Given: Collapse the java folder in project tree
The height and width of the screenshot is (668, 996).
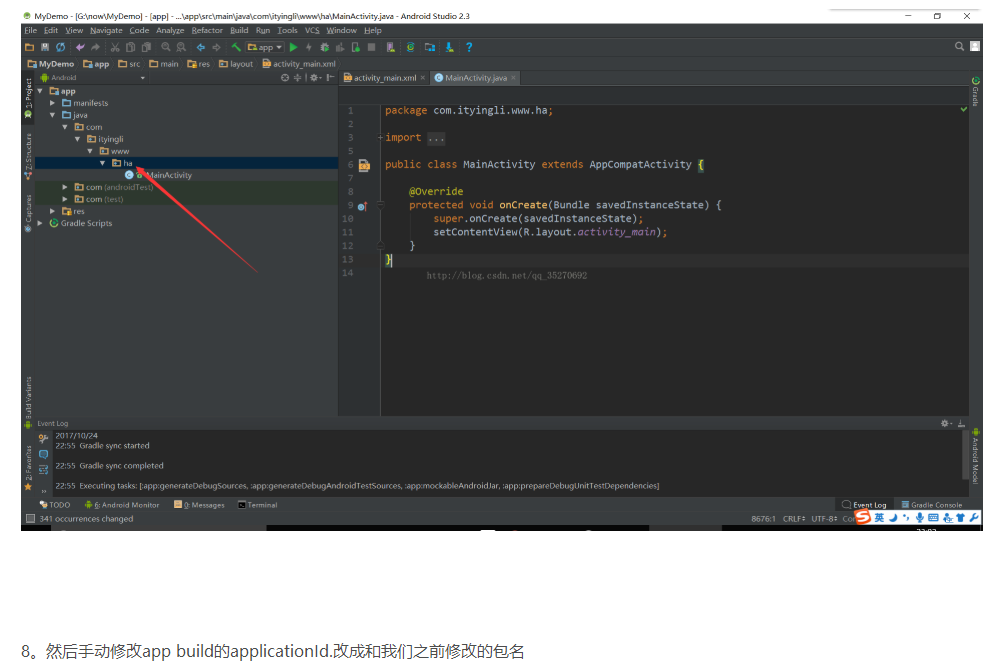Looking at the screenshot, I should (53, 115).
